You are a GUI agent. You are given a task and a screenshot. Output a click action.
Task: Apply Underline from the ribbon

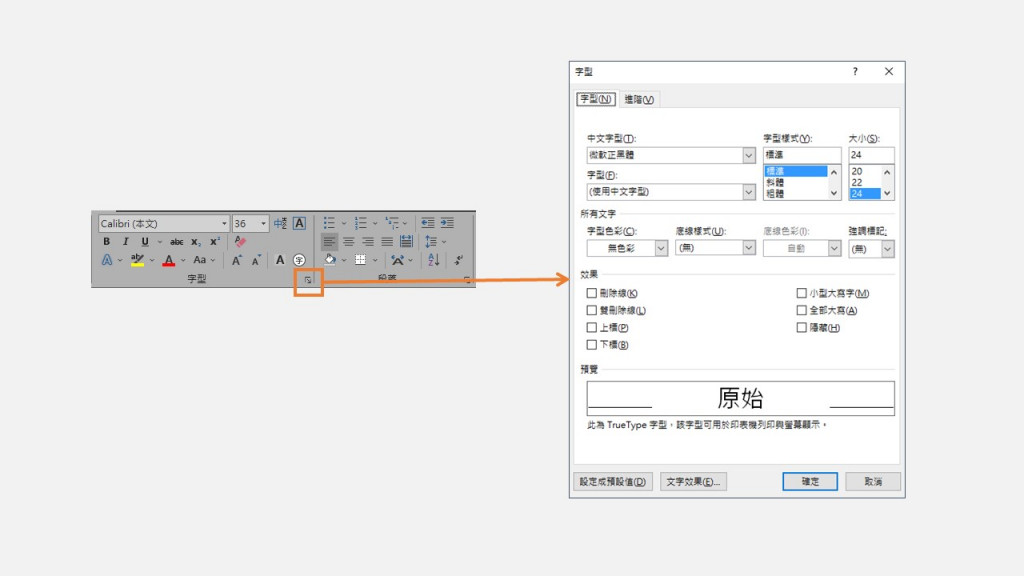pos(145,242)
